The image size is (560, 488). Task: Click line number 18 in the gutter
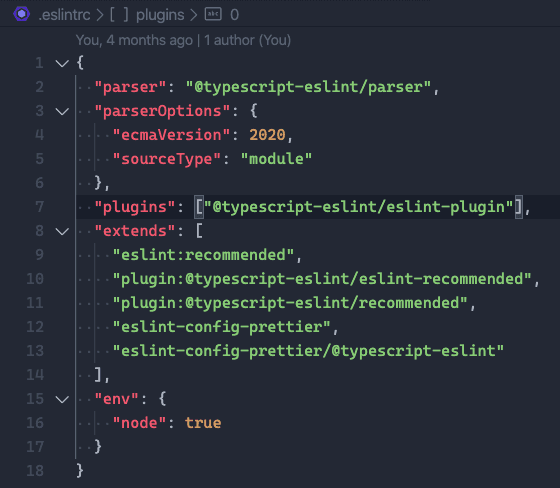(35, 471)
